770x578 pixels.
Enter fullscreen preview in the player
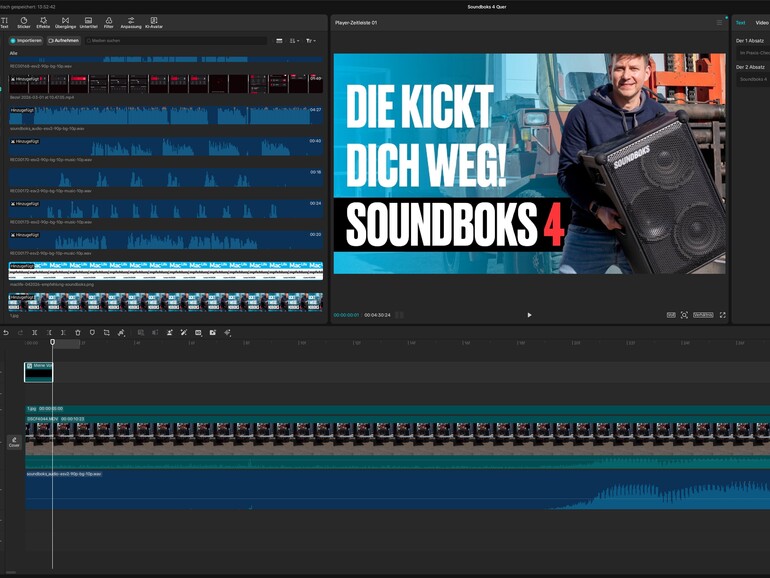point(722,315)
